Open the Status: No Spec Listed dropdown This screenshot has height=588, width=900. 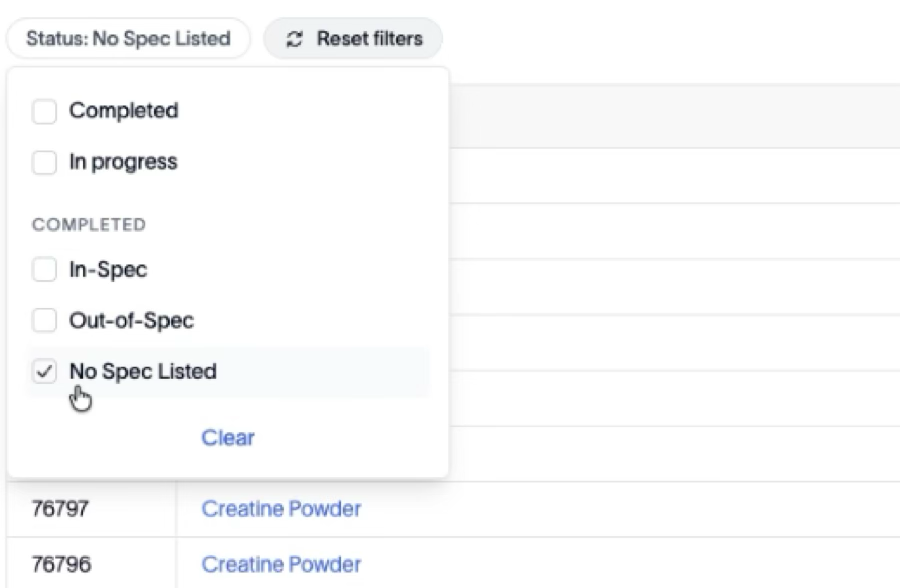click(128, 38)
